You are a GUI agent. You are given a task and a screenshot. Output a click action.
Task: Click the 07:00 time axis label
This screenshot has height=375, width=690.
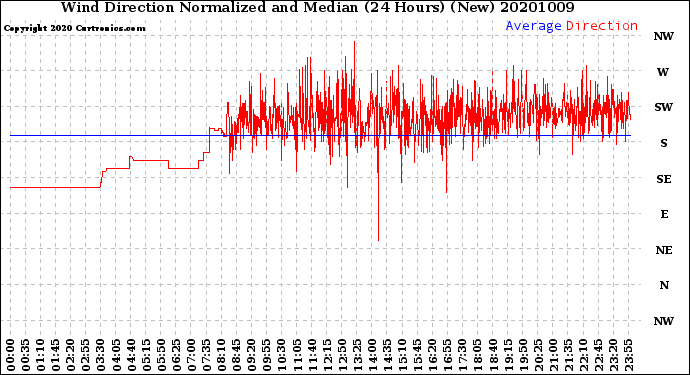click(x=191, y=355)
